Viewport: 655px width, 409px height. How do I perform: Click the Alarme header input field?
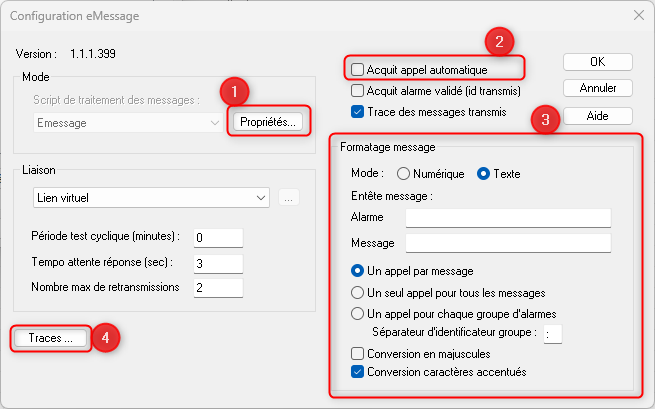tap(507, 218)
